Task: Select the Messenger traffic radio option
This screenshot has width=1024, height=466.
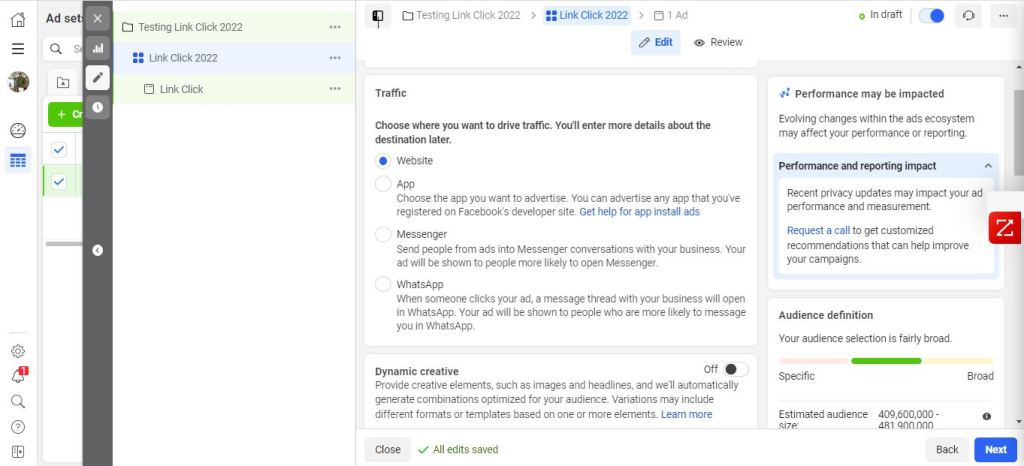Action: 383,234
